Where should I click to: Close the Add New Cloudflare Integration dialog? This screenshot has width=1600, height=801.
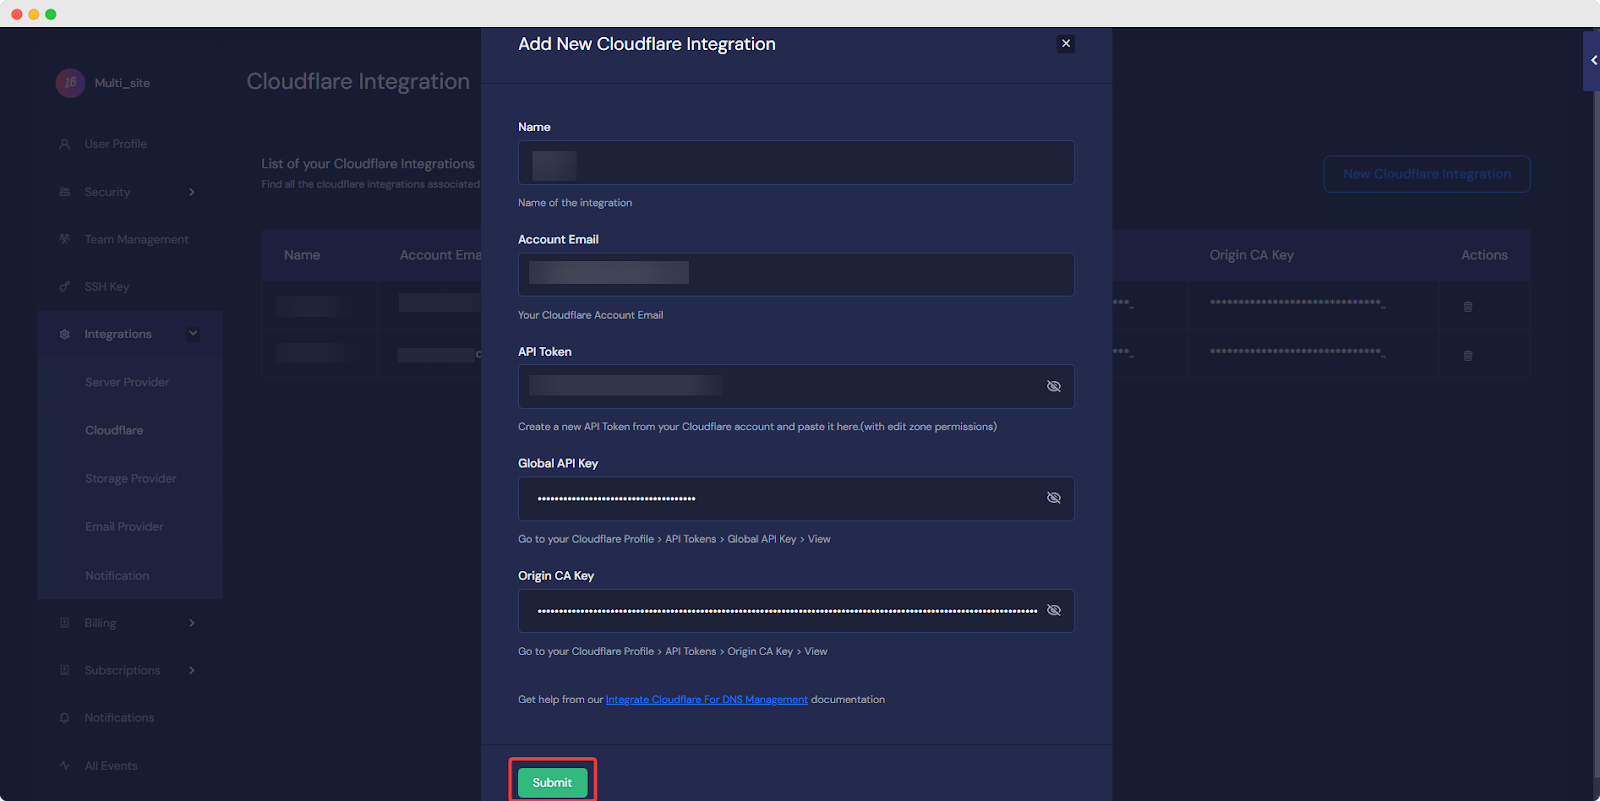[x=1066, y=44]
